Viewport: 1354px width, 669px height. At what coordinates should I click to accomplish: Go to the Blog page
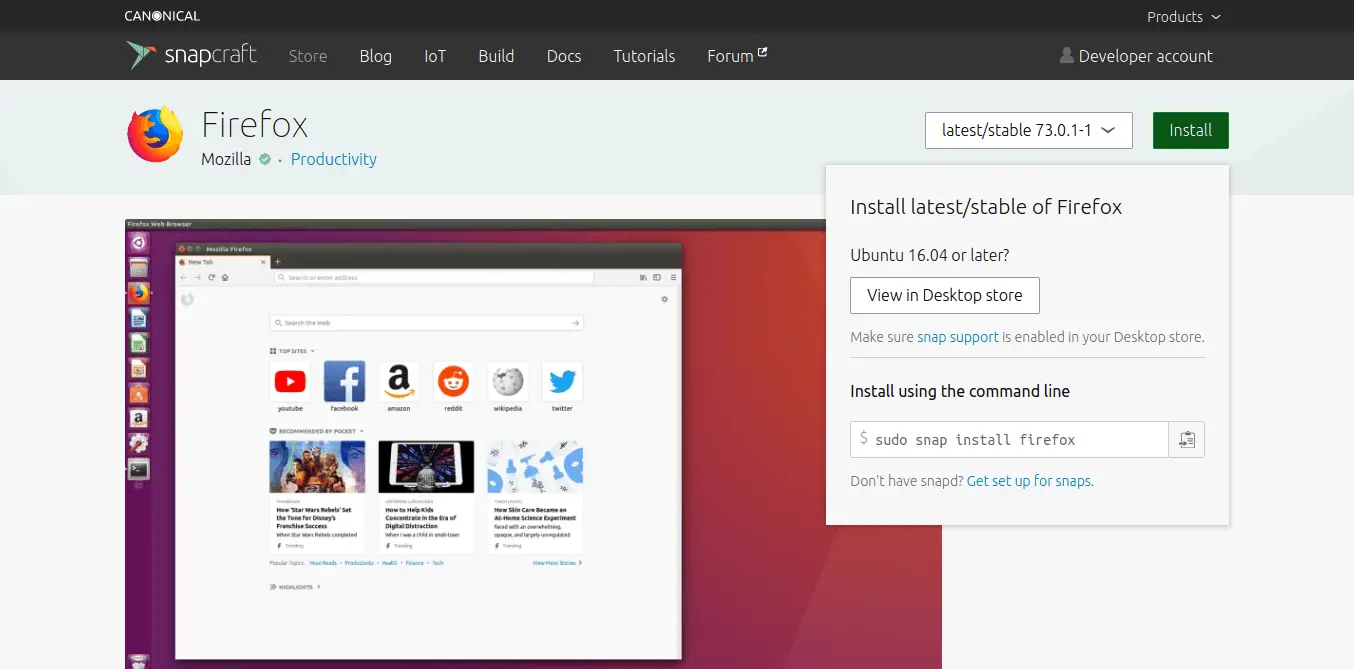[376, 56]
